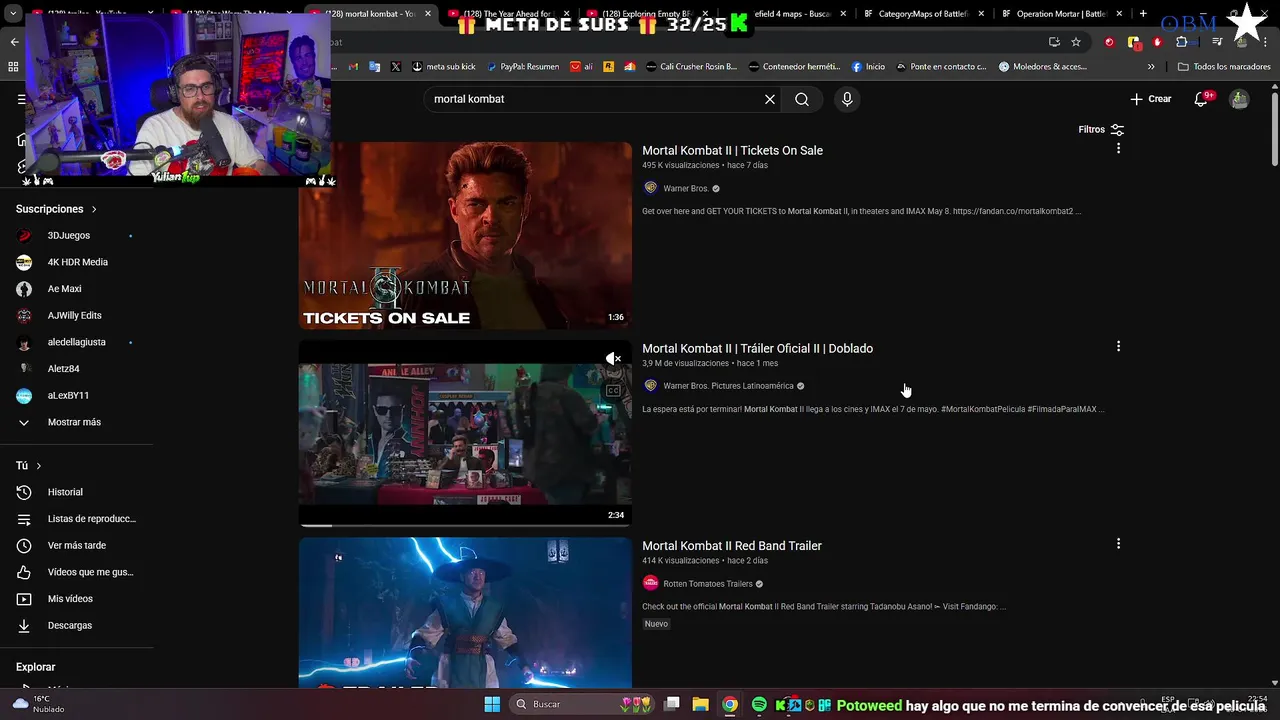
Task: Open Spotify from the taskbar
Action: 759,704
